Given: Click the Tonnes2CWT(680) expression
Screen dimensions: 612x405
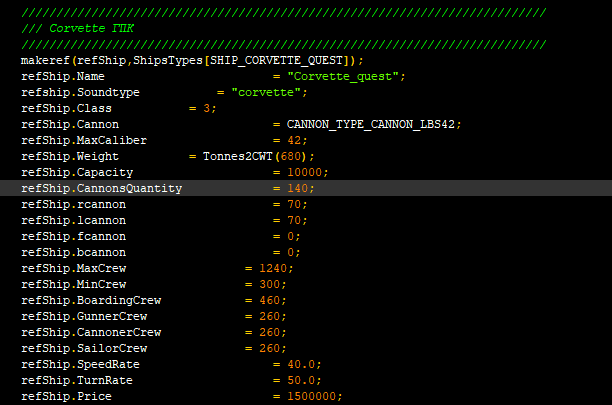Looking at the screenshot, I should tap(255, 156).
